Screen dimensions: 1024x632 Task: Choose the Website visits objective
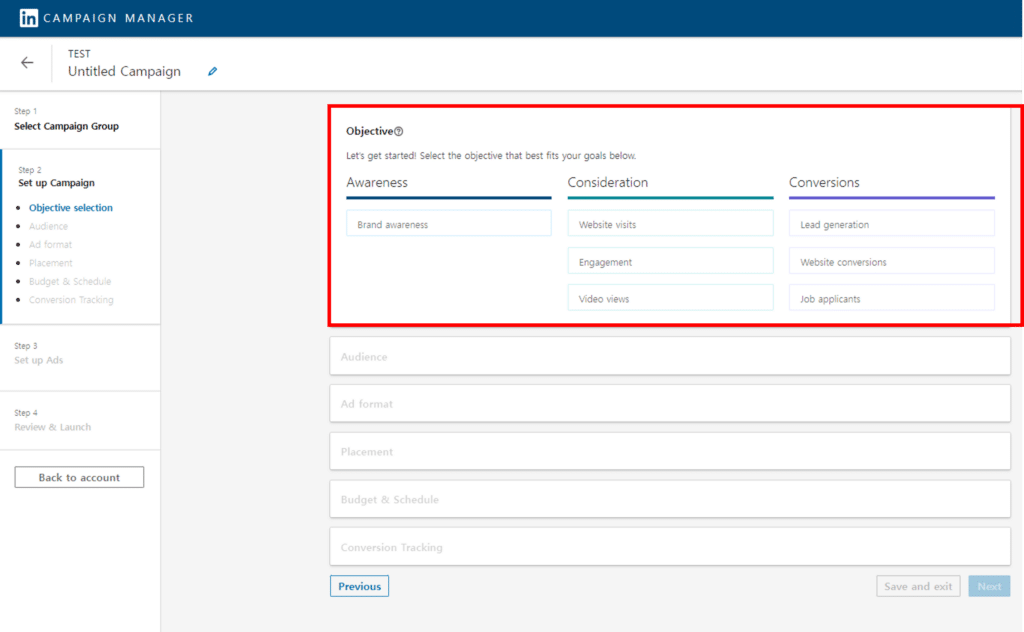[670, 224]
